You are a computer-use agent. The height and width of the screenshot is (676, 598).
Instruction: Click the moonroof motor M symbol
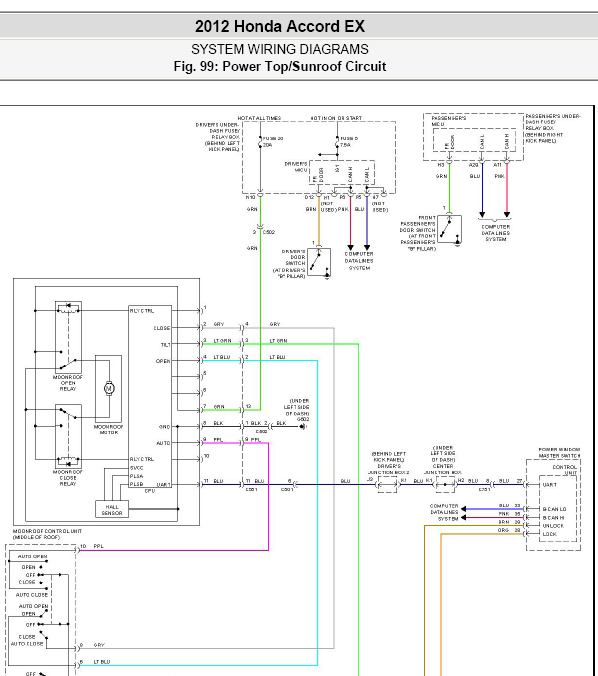(x=109, y=388)
